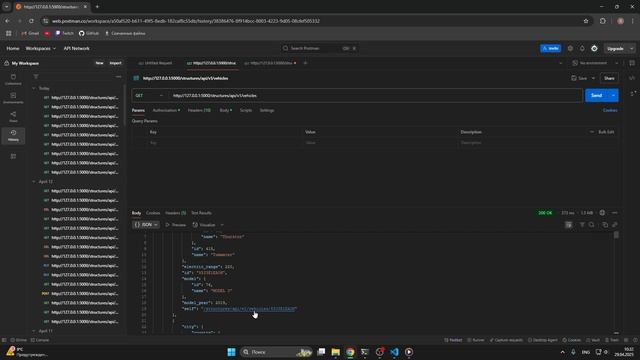
Task: Open the history options ellipsis menu
Action: [x=118, y=77]
